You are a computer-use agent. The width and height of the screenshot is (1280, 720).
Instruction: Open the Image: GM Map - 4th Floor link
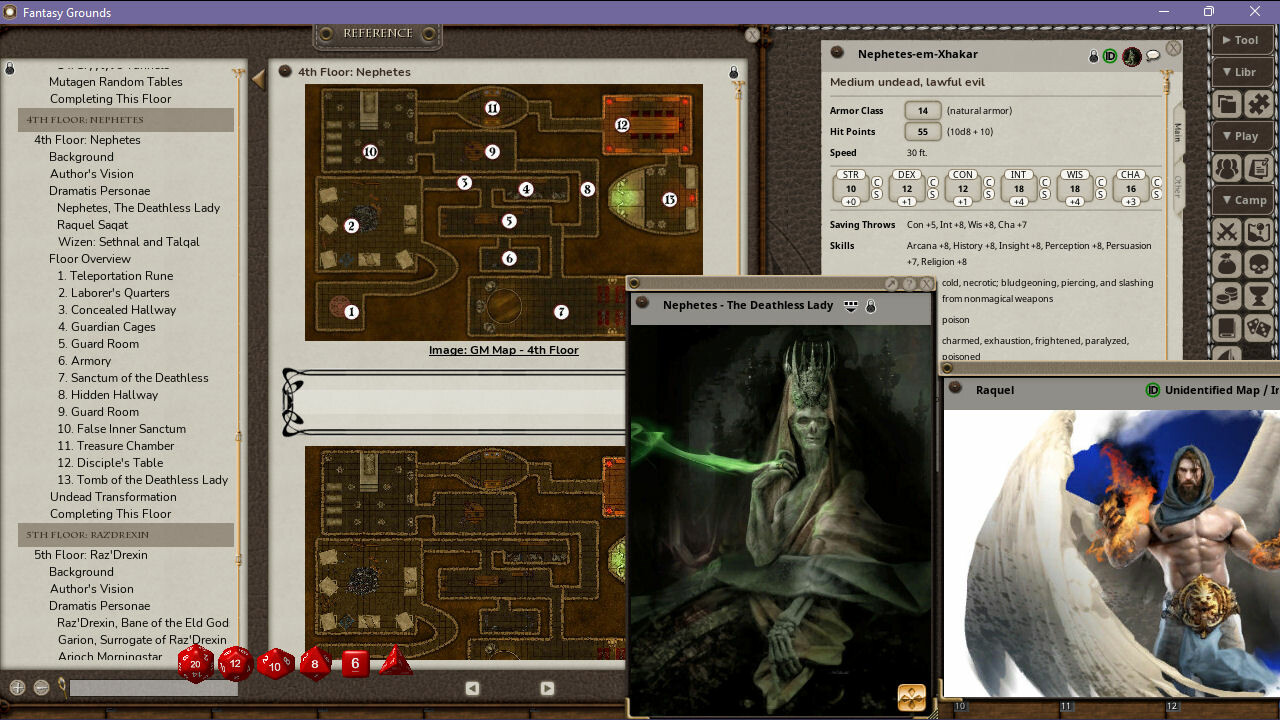tap(504, 350)
